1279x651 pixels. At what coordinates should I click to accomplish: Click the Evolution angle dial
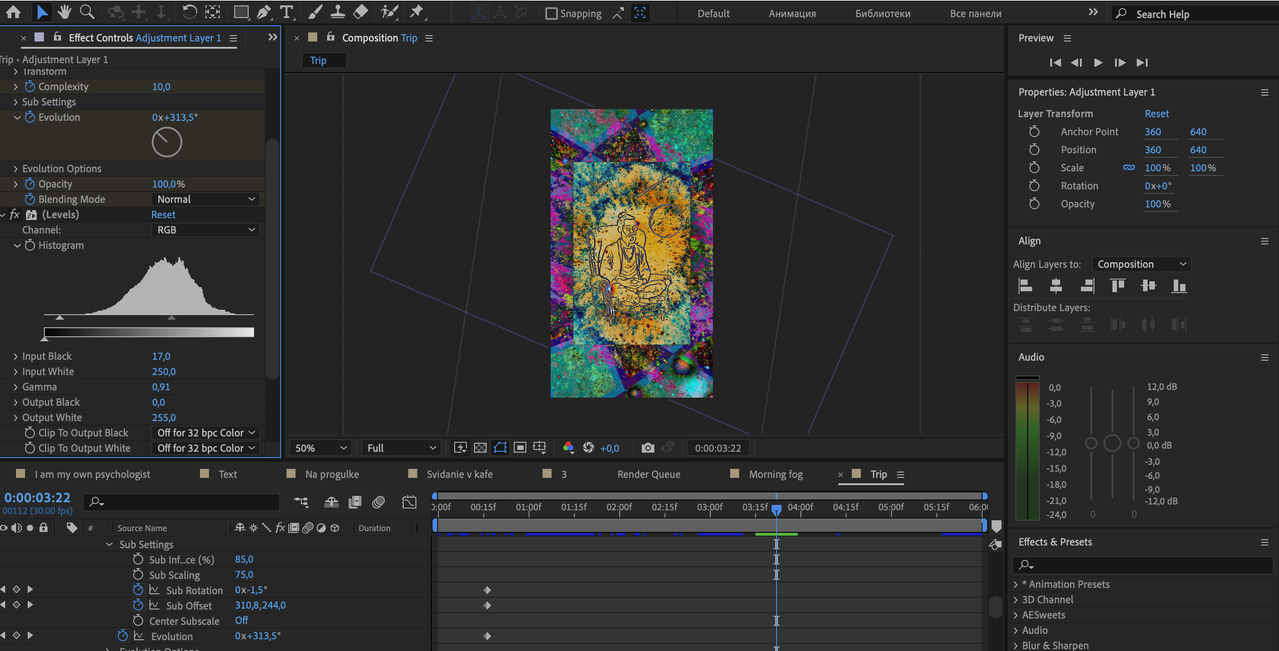coord(167,142)
